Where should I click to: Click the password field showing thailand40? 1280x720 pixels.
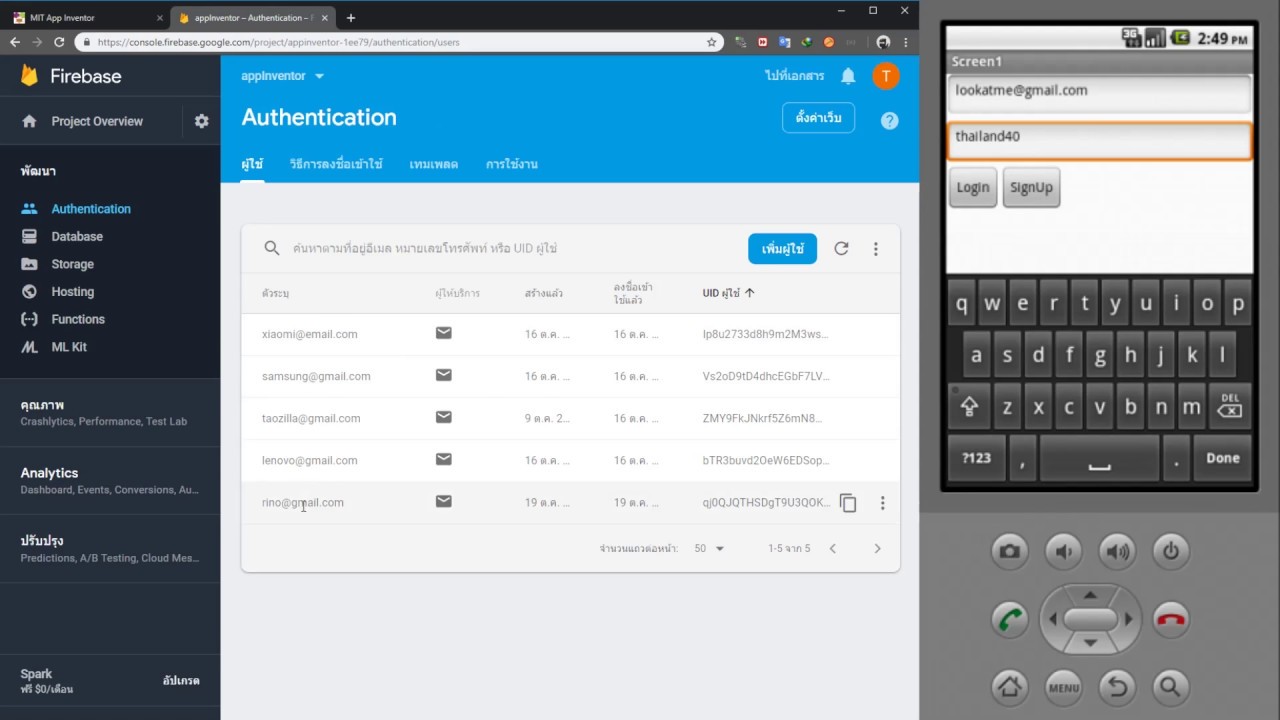tap(1099, 140)
